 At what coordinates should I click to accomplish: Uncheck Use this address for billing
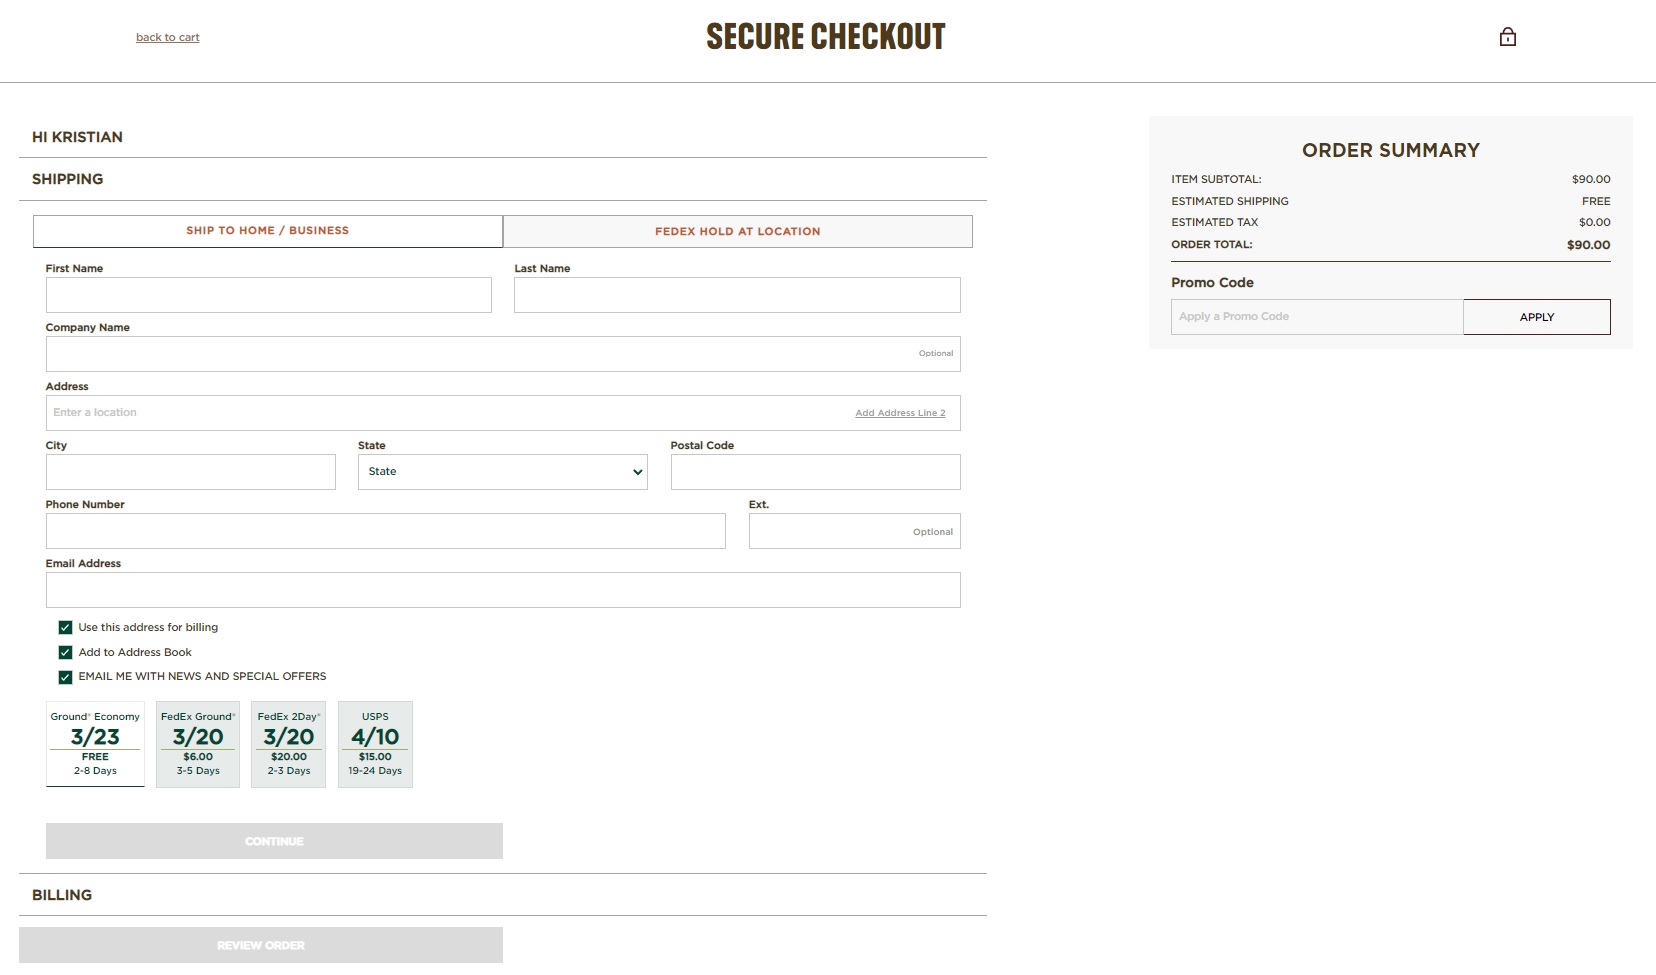coord(66,627)
